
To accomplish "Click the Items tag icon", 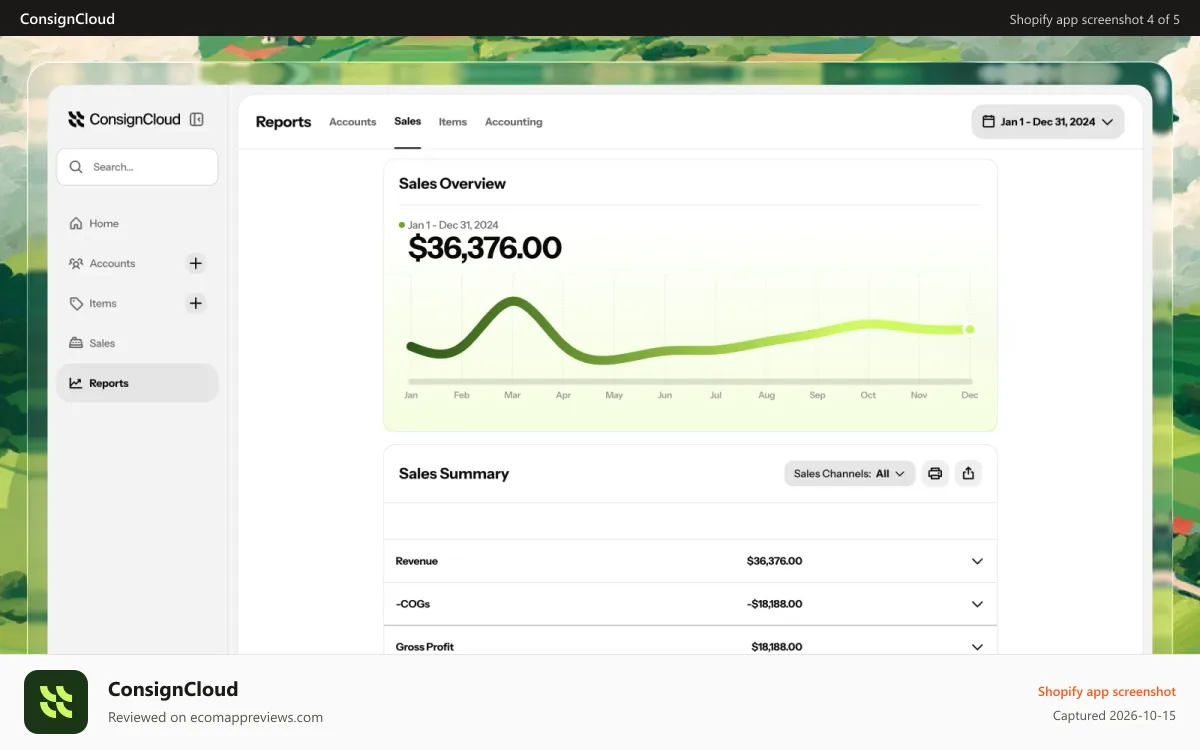I will click(76, 304).
